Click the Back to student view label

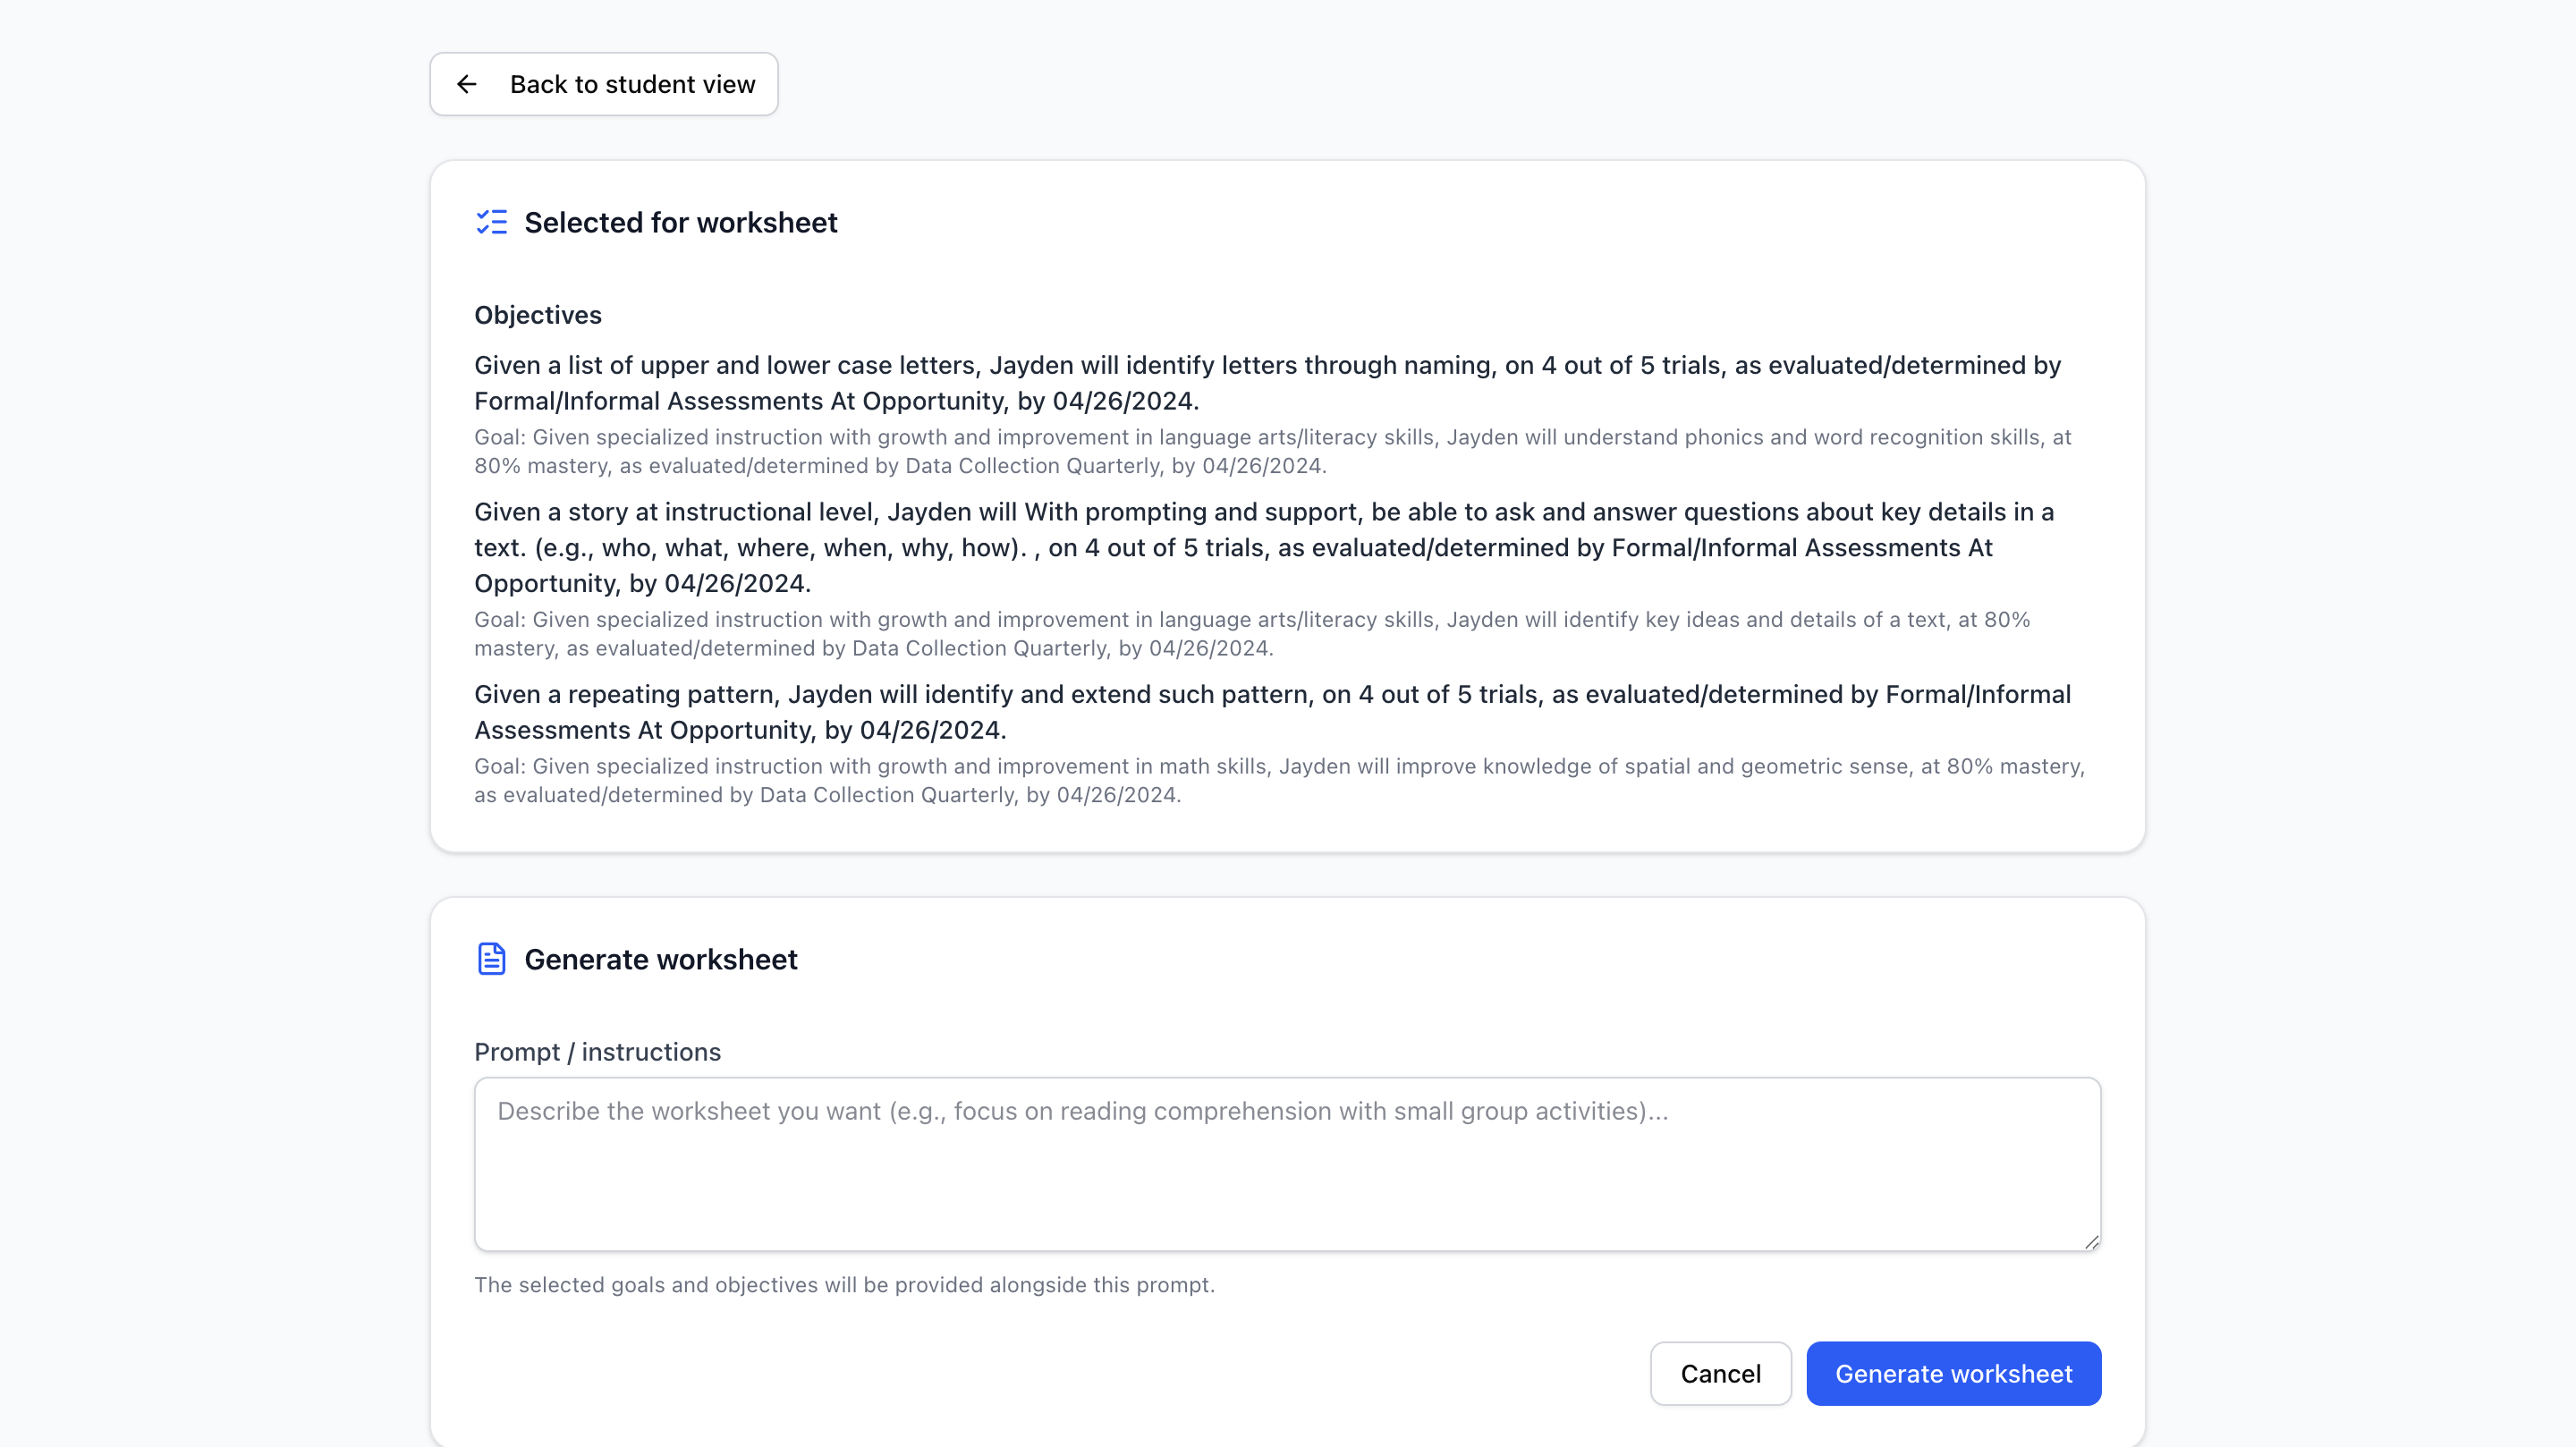tap(632, 84)
